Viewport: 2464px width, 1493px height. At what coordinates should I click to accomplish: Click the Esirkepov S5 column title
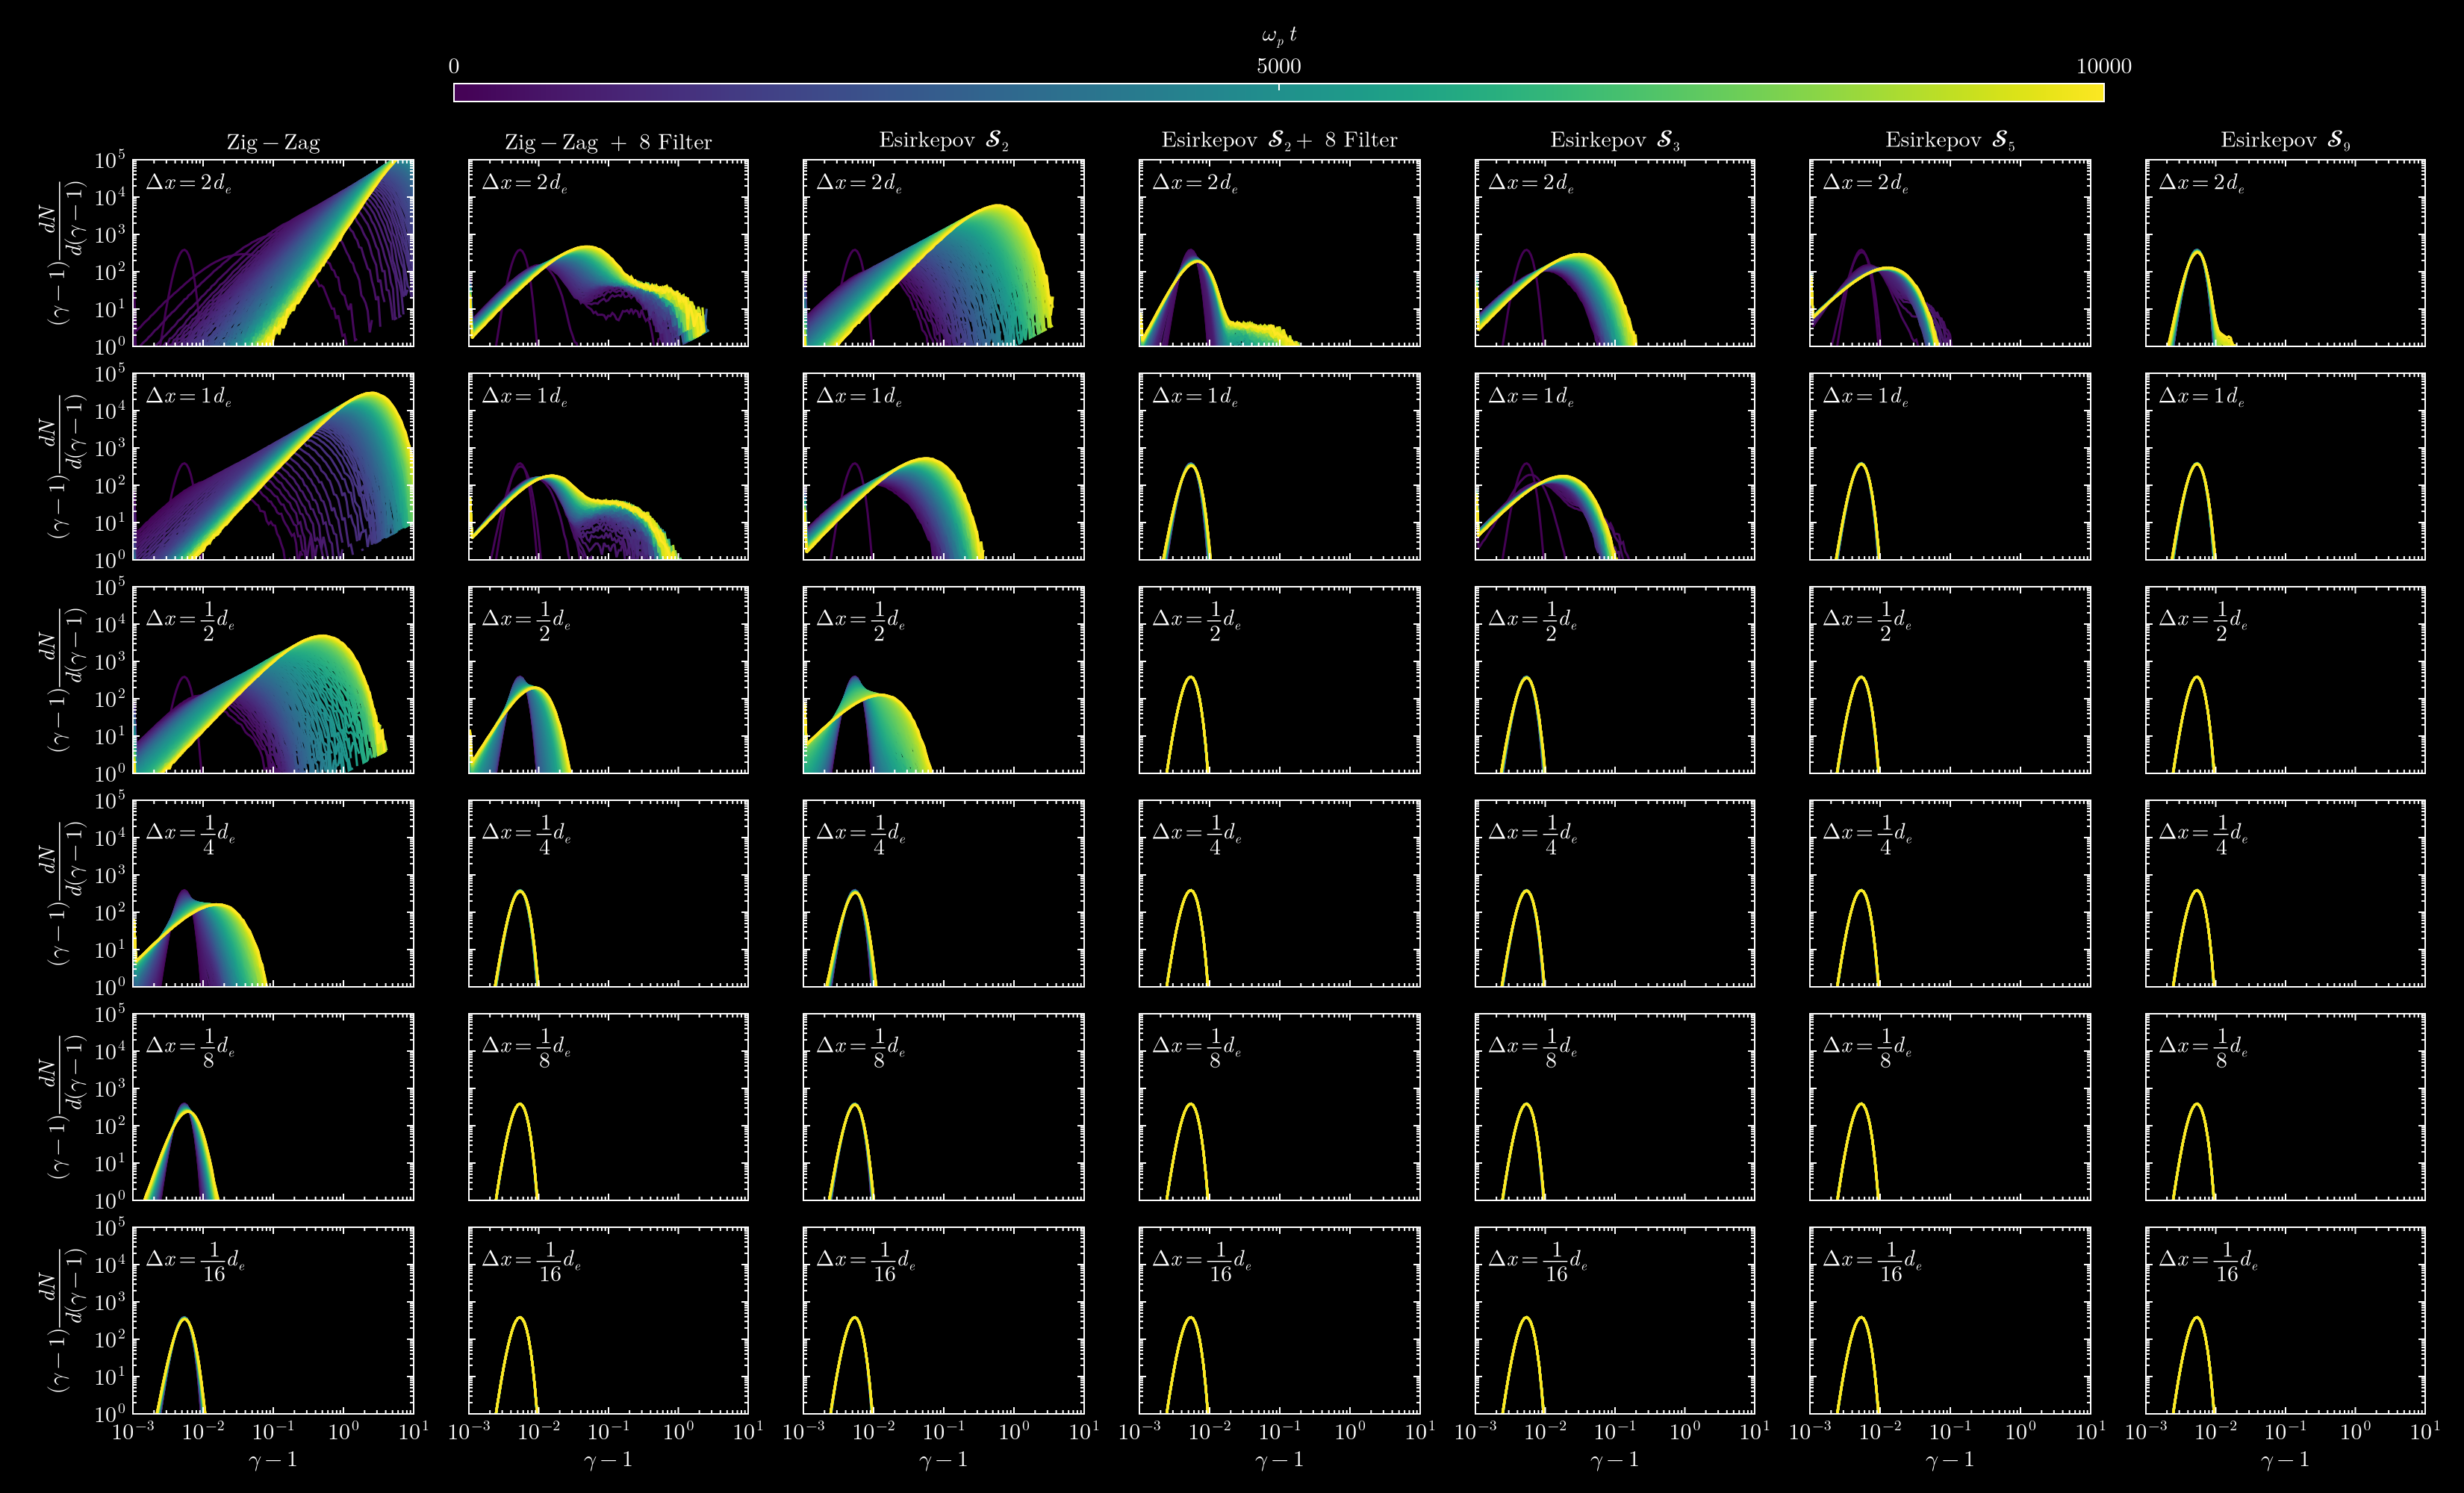[x=1949, y=140]
